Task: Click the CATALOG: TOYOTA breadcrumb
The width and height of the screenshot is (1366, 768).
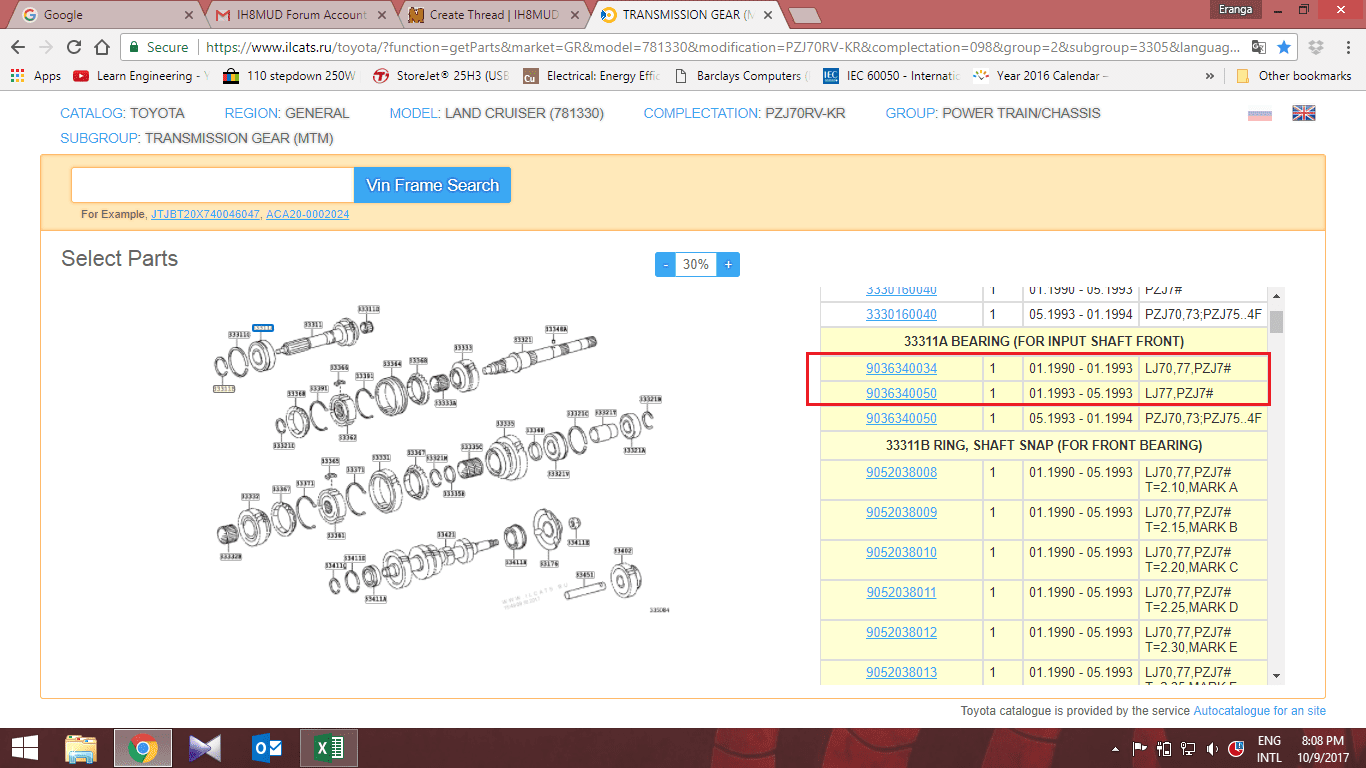Action: point(122,113)
